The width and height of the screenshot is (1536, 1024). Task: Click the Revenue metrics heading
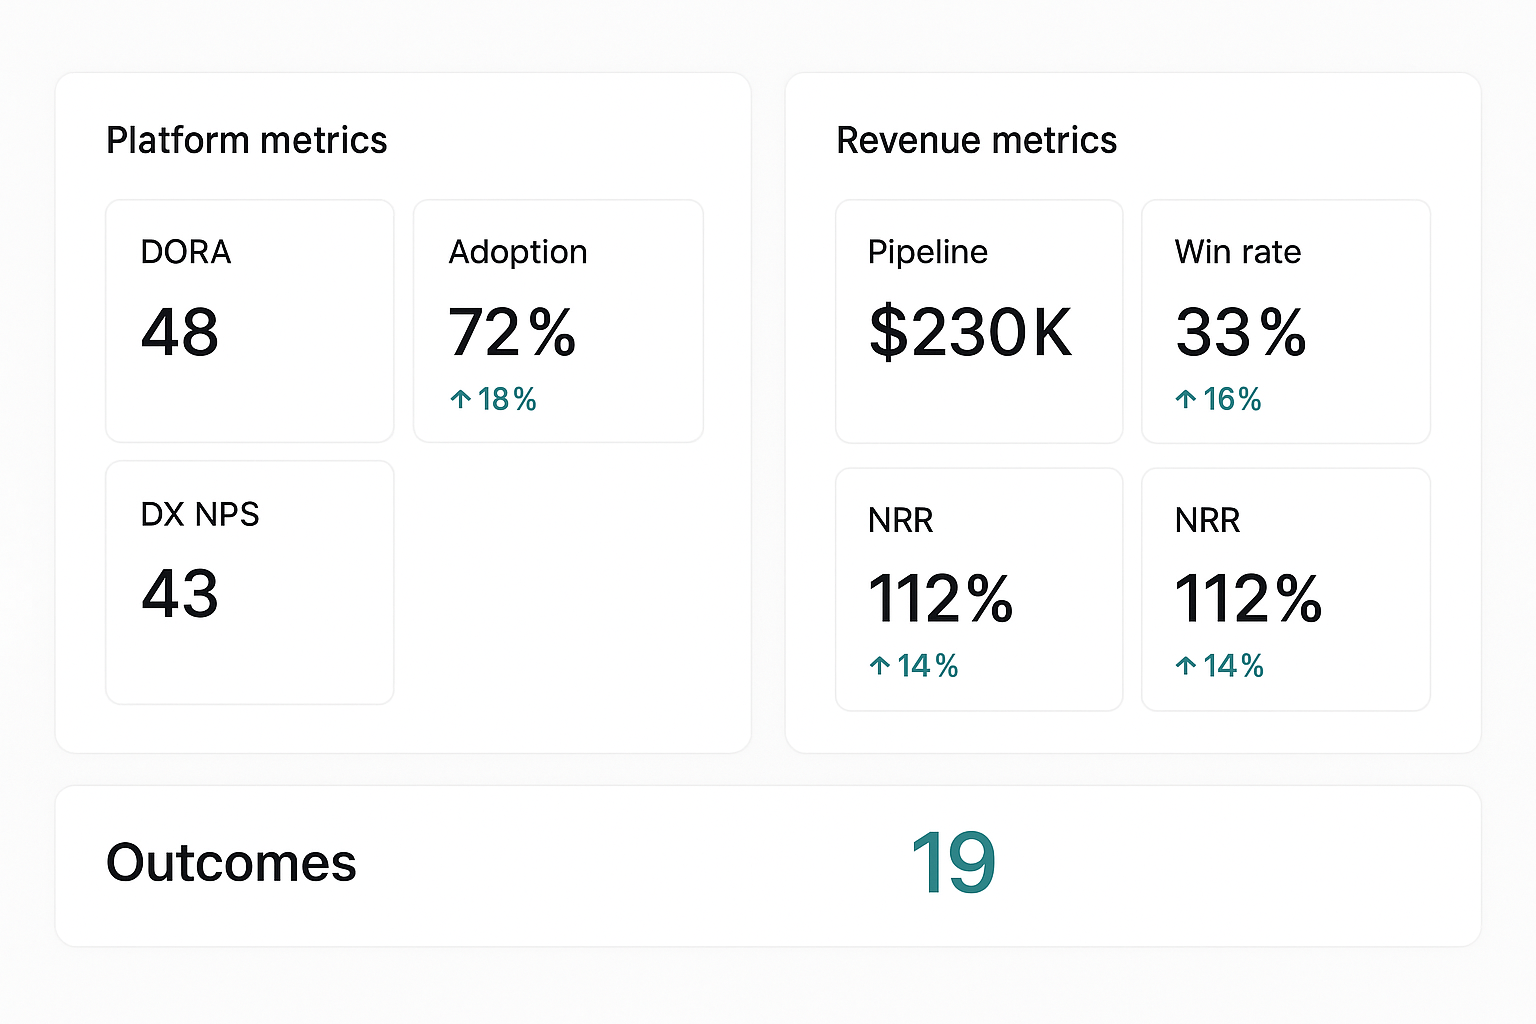click(x=977, y=141)
